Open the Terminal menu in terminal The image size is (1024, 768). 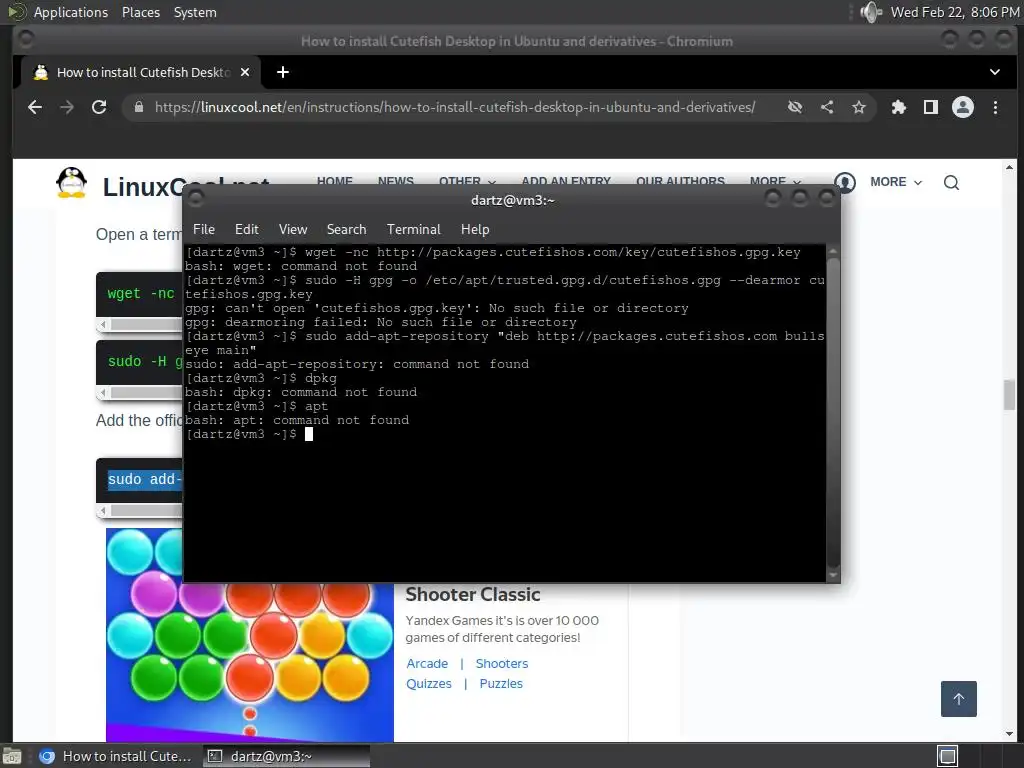pyautogui.click(x=413, y=229)
